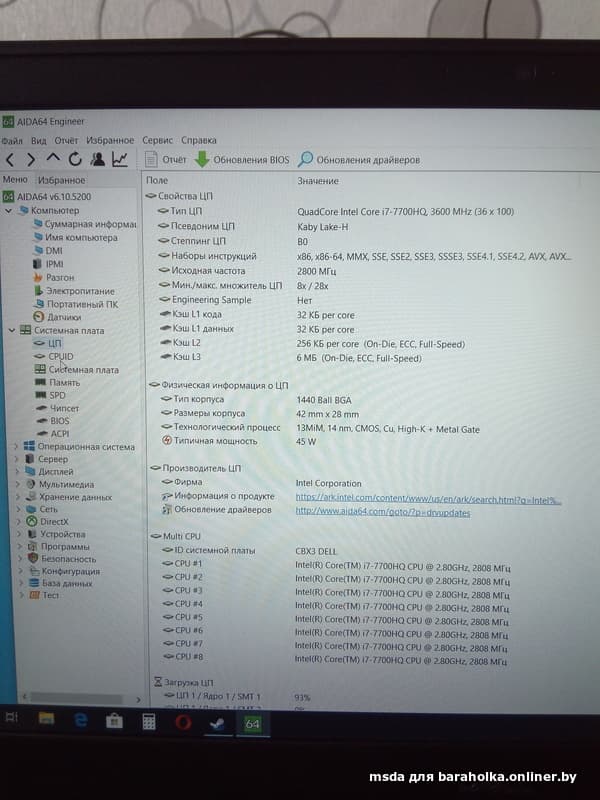Viewport: 600px width, 800px height.
Task: Open the Вид menu
Action: coord(38,140)
